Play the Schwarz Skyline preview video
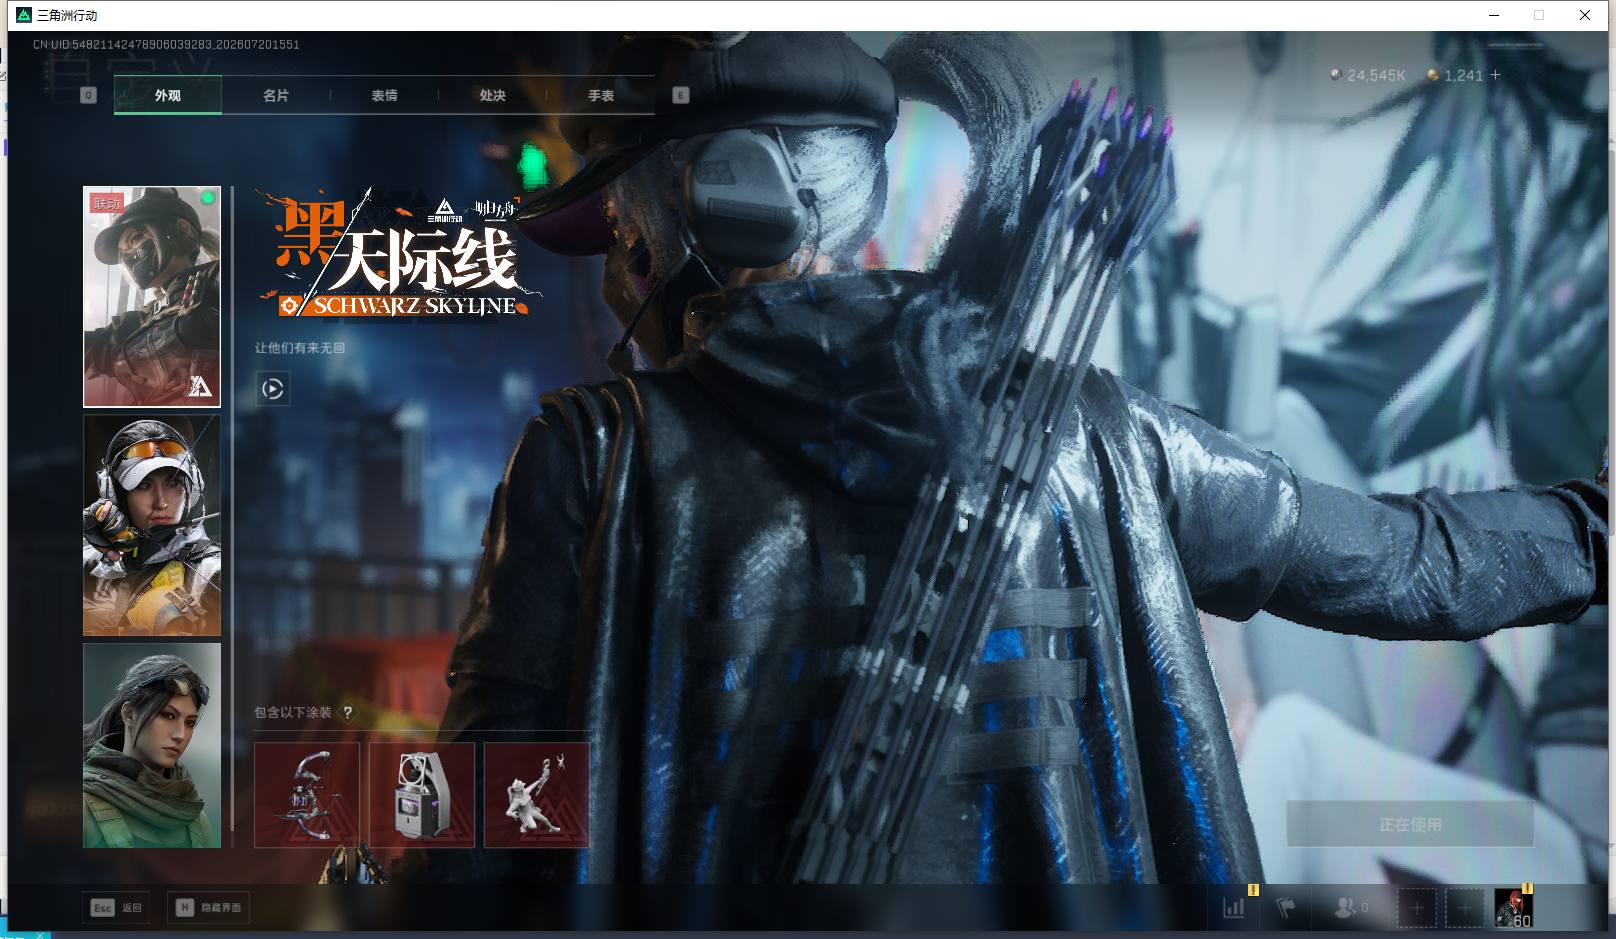This screenshot has width=1616, height=939. (x=273, y=388)
